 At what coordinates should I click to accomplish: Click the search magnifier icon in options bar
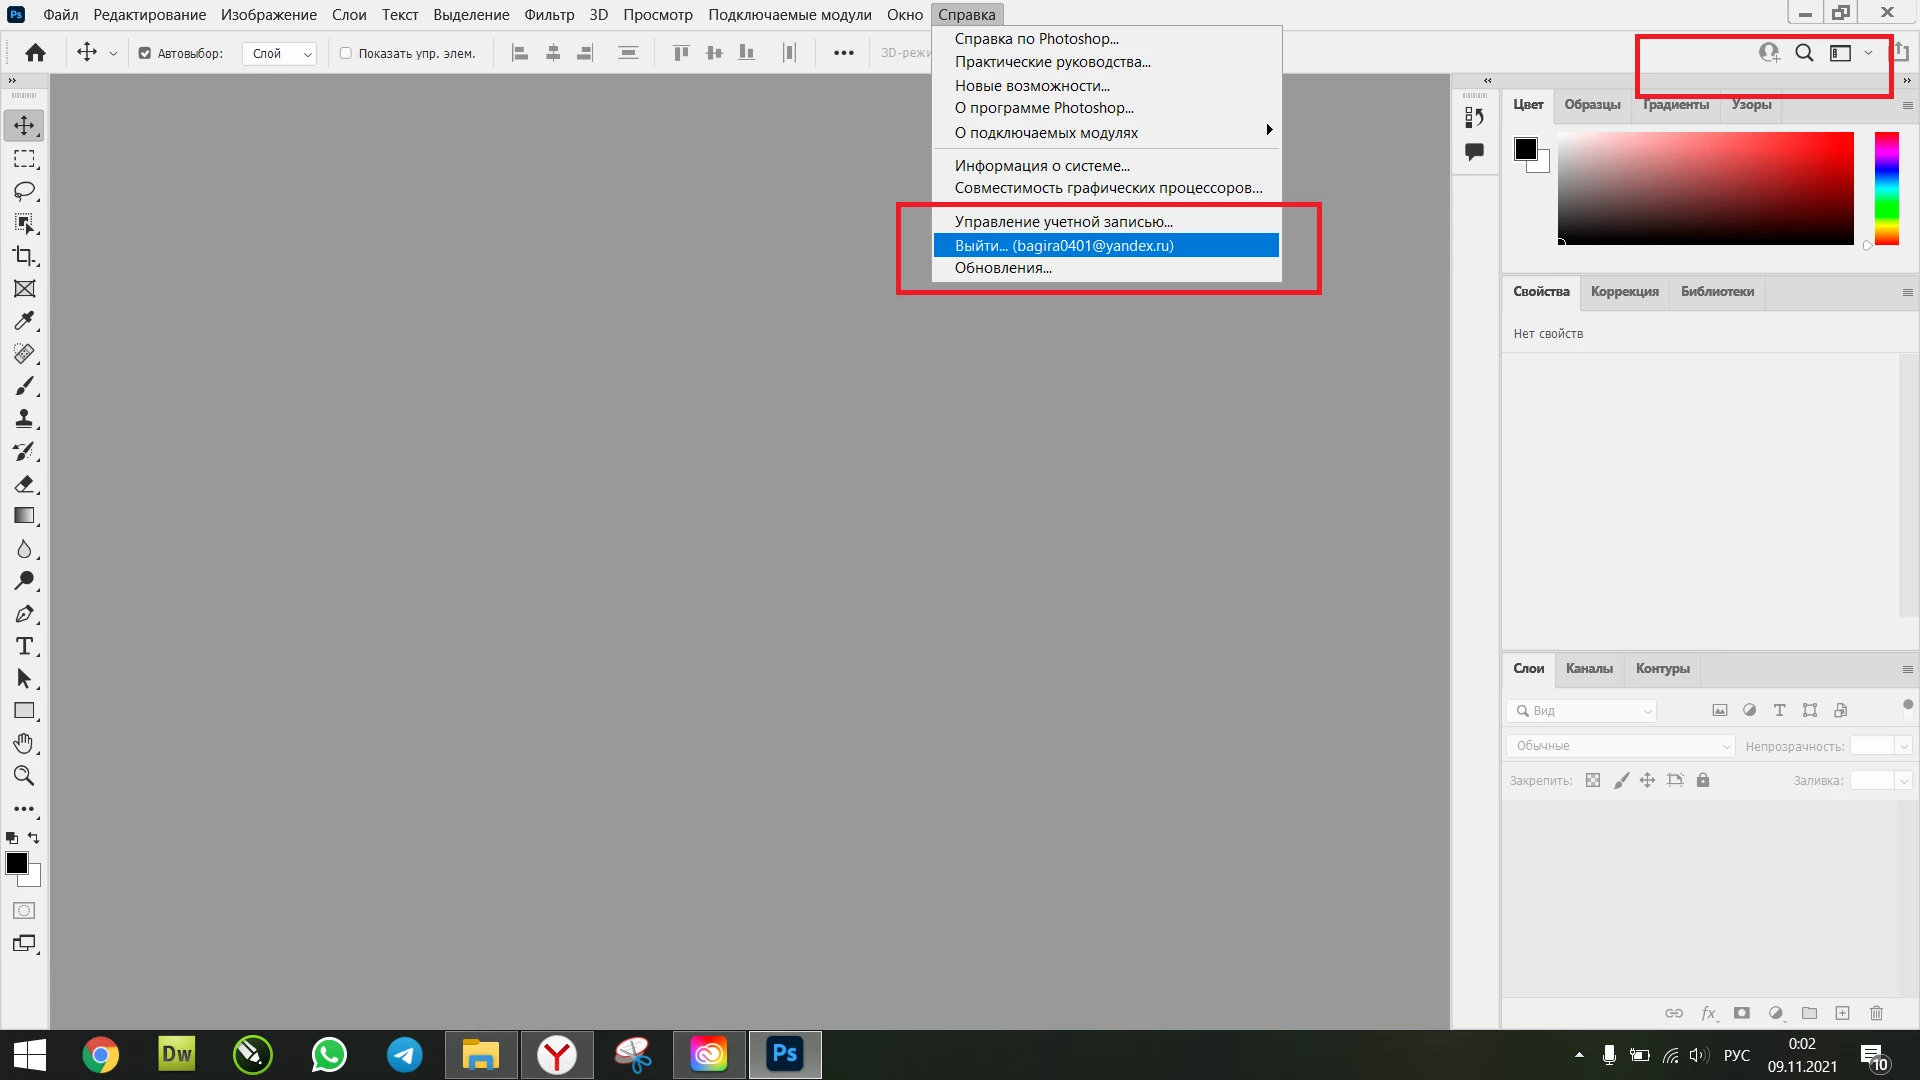coord(1804,53)
